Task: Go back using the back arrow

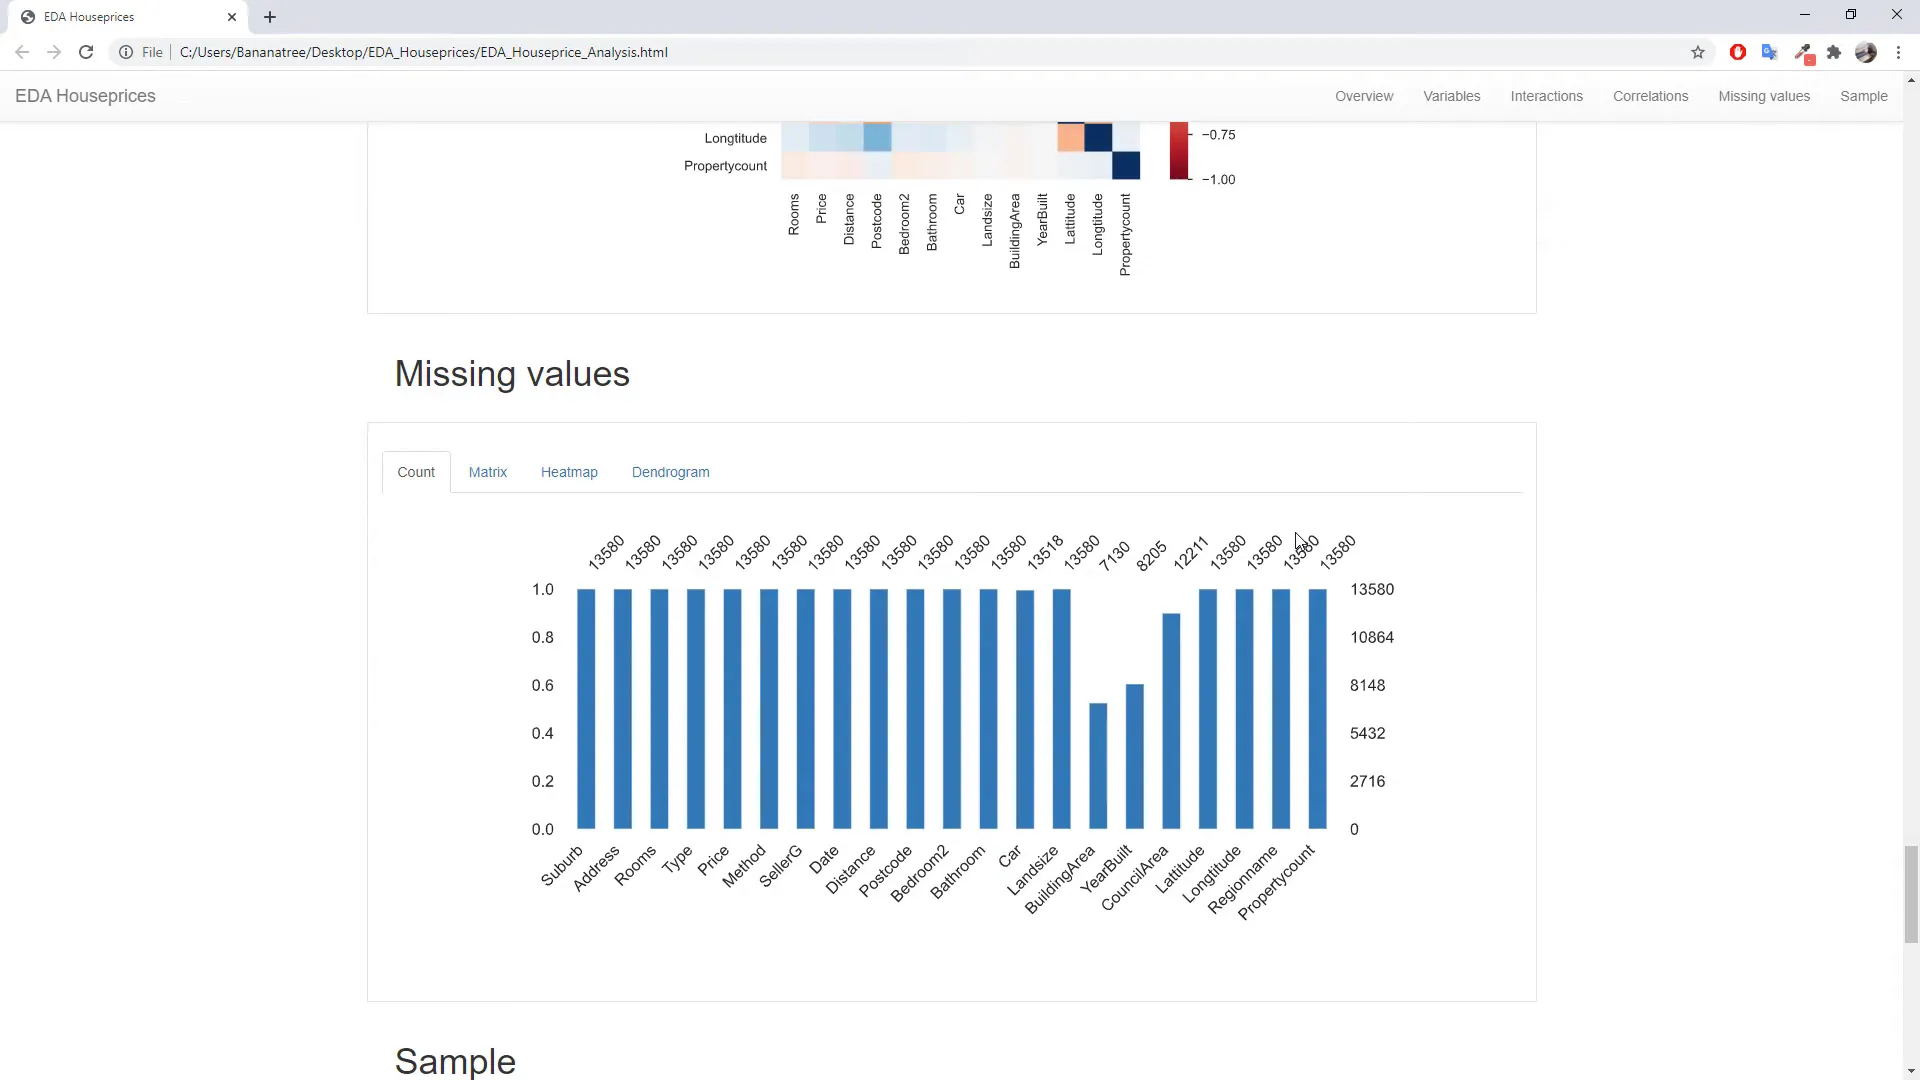Action: coord(22,52)
